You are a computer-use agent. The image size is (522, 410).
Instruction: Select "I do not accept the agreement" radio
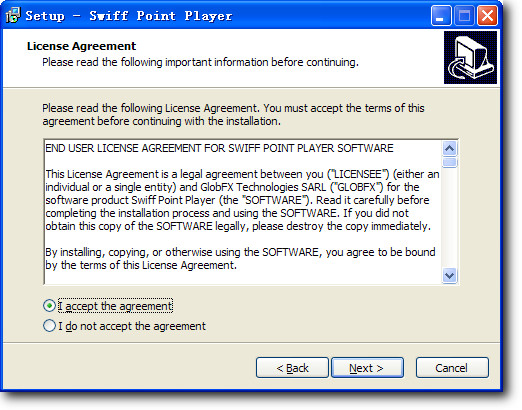(x=49, y=326)
